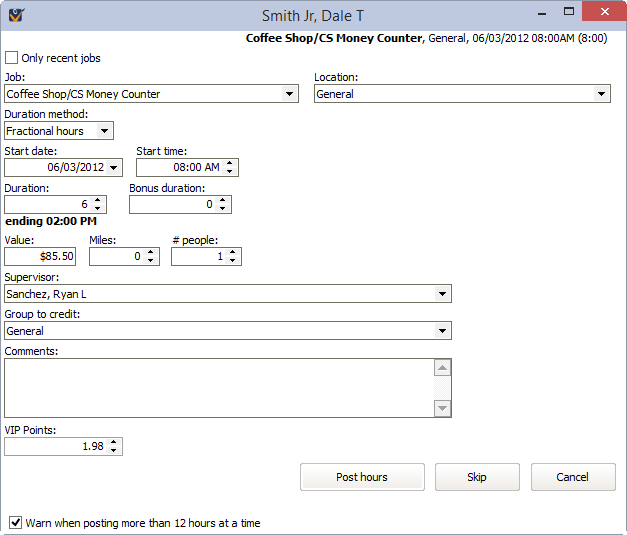Expand the Group to credit dropdown

pos(442,331)
